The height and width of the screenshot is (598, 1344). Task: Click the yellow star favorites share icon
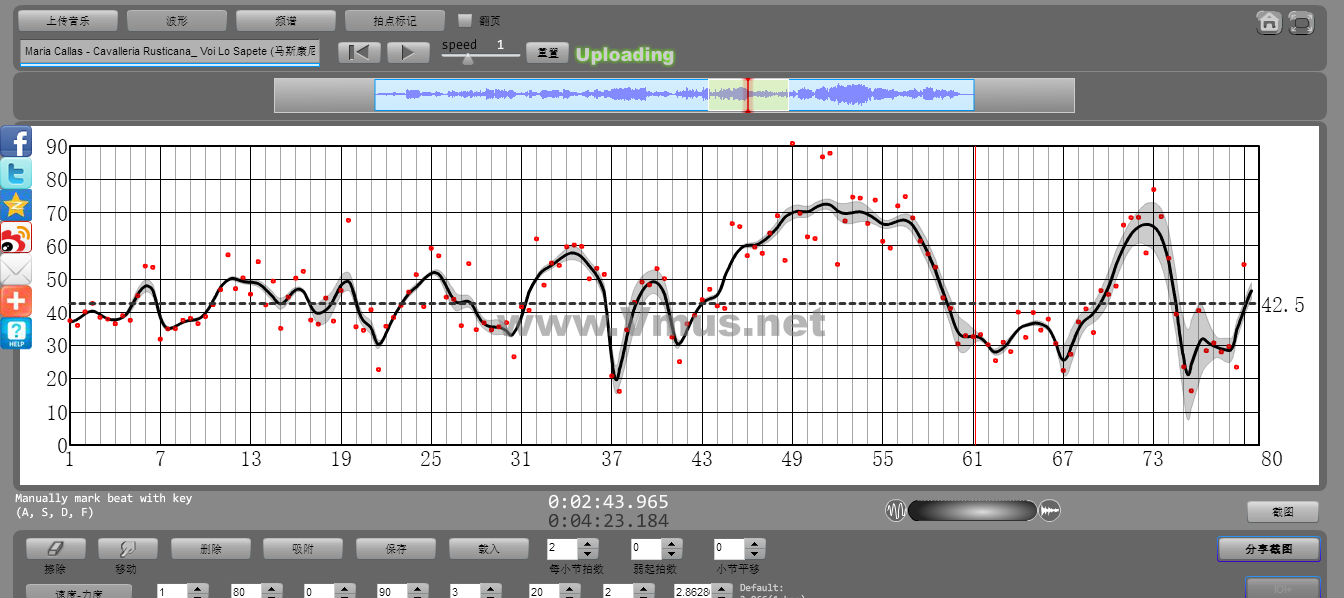(16, 205)
